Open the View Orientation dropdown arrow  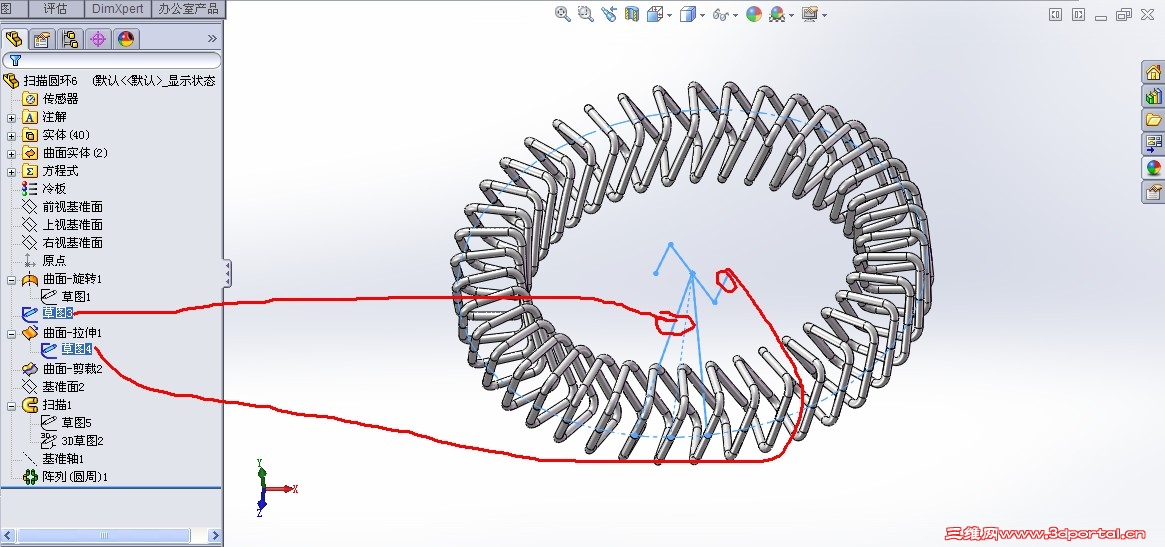[669, 15]
